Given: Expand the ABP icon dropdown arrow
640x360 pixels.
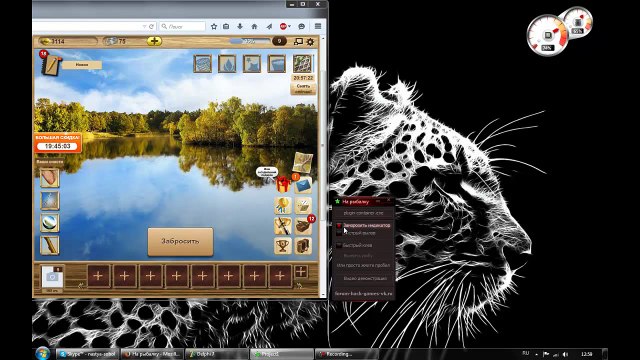Looking at the screenshot, I should pyautogui.click(x=289, y=26).
